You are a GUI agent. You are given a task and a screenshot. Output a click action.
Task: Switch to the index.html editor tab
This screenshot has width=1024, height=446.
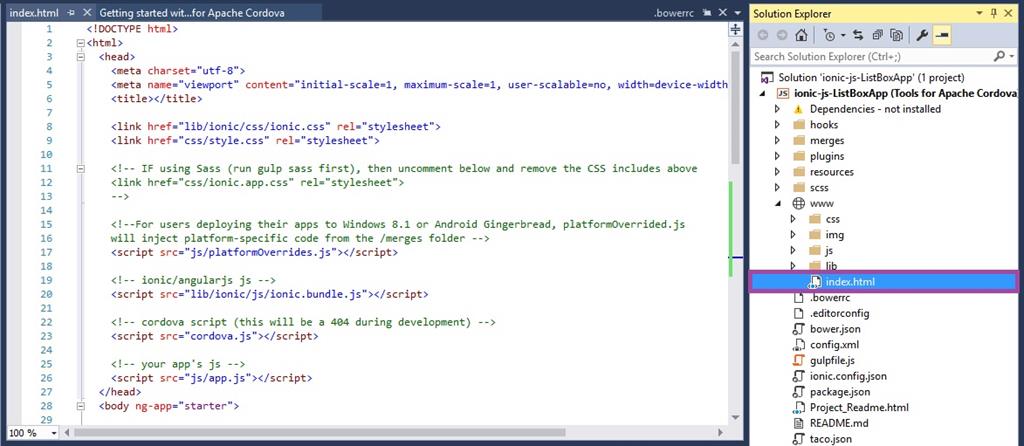coord(34,13)
